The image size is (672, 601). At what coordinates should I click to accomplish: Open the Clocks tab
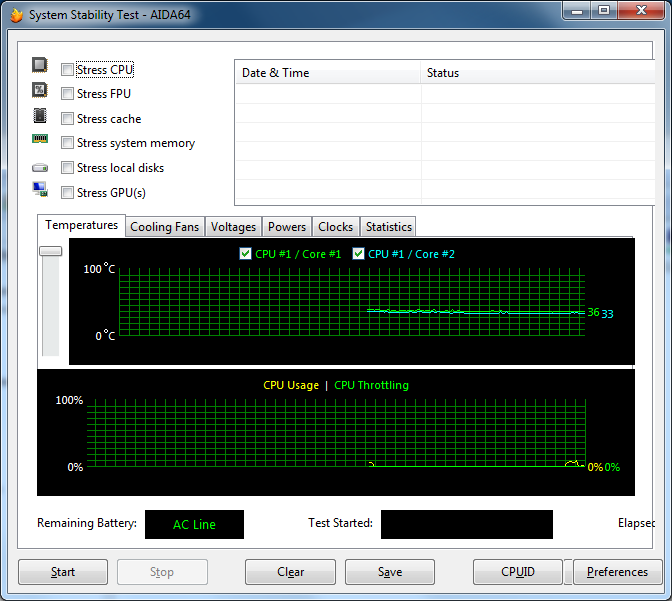click(x=336, y=227)
